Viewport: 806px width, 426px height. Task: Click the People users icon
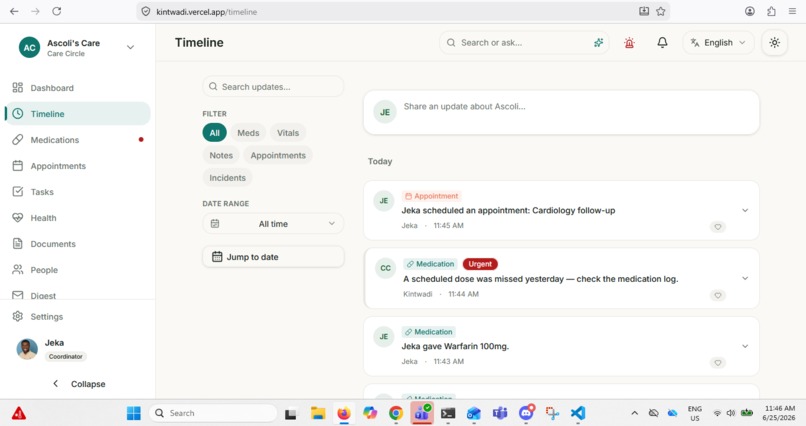coord(17,270)
